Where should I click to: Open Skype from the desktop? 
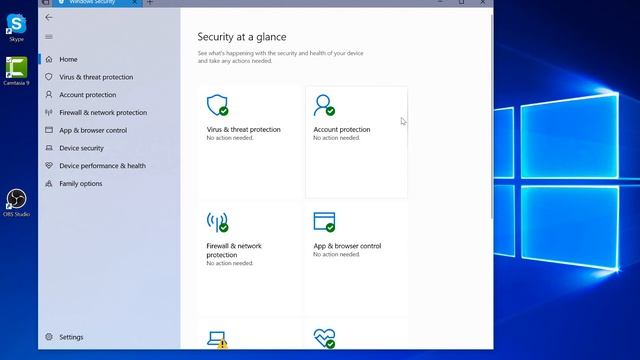pos(16,27)
